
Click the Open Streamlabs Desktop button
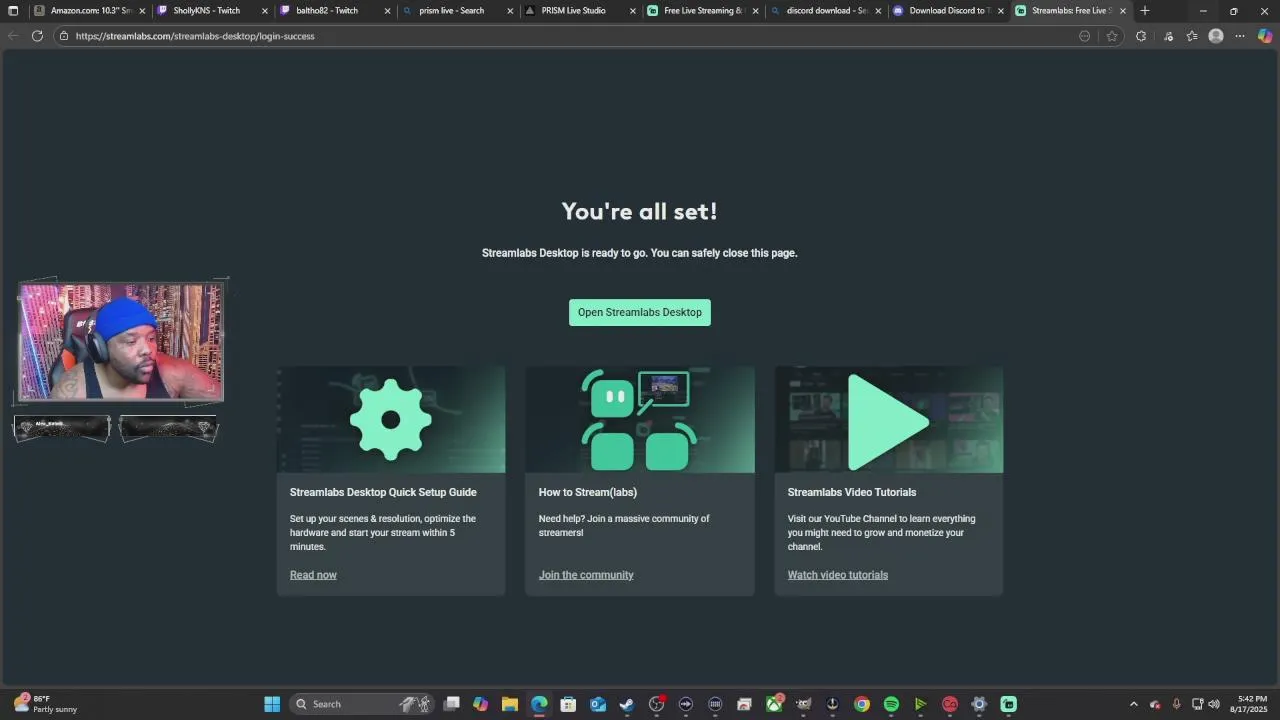640,312
